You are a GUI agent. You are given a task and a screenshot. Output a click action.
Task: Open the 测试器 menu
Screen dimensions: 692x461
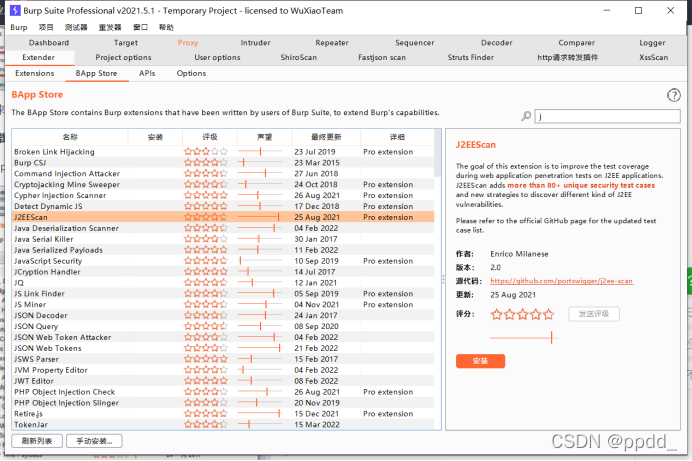click(x=76, y=27)
